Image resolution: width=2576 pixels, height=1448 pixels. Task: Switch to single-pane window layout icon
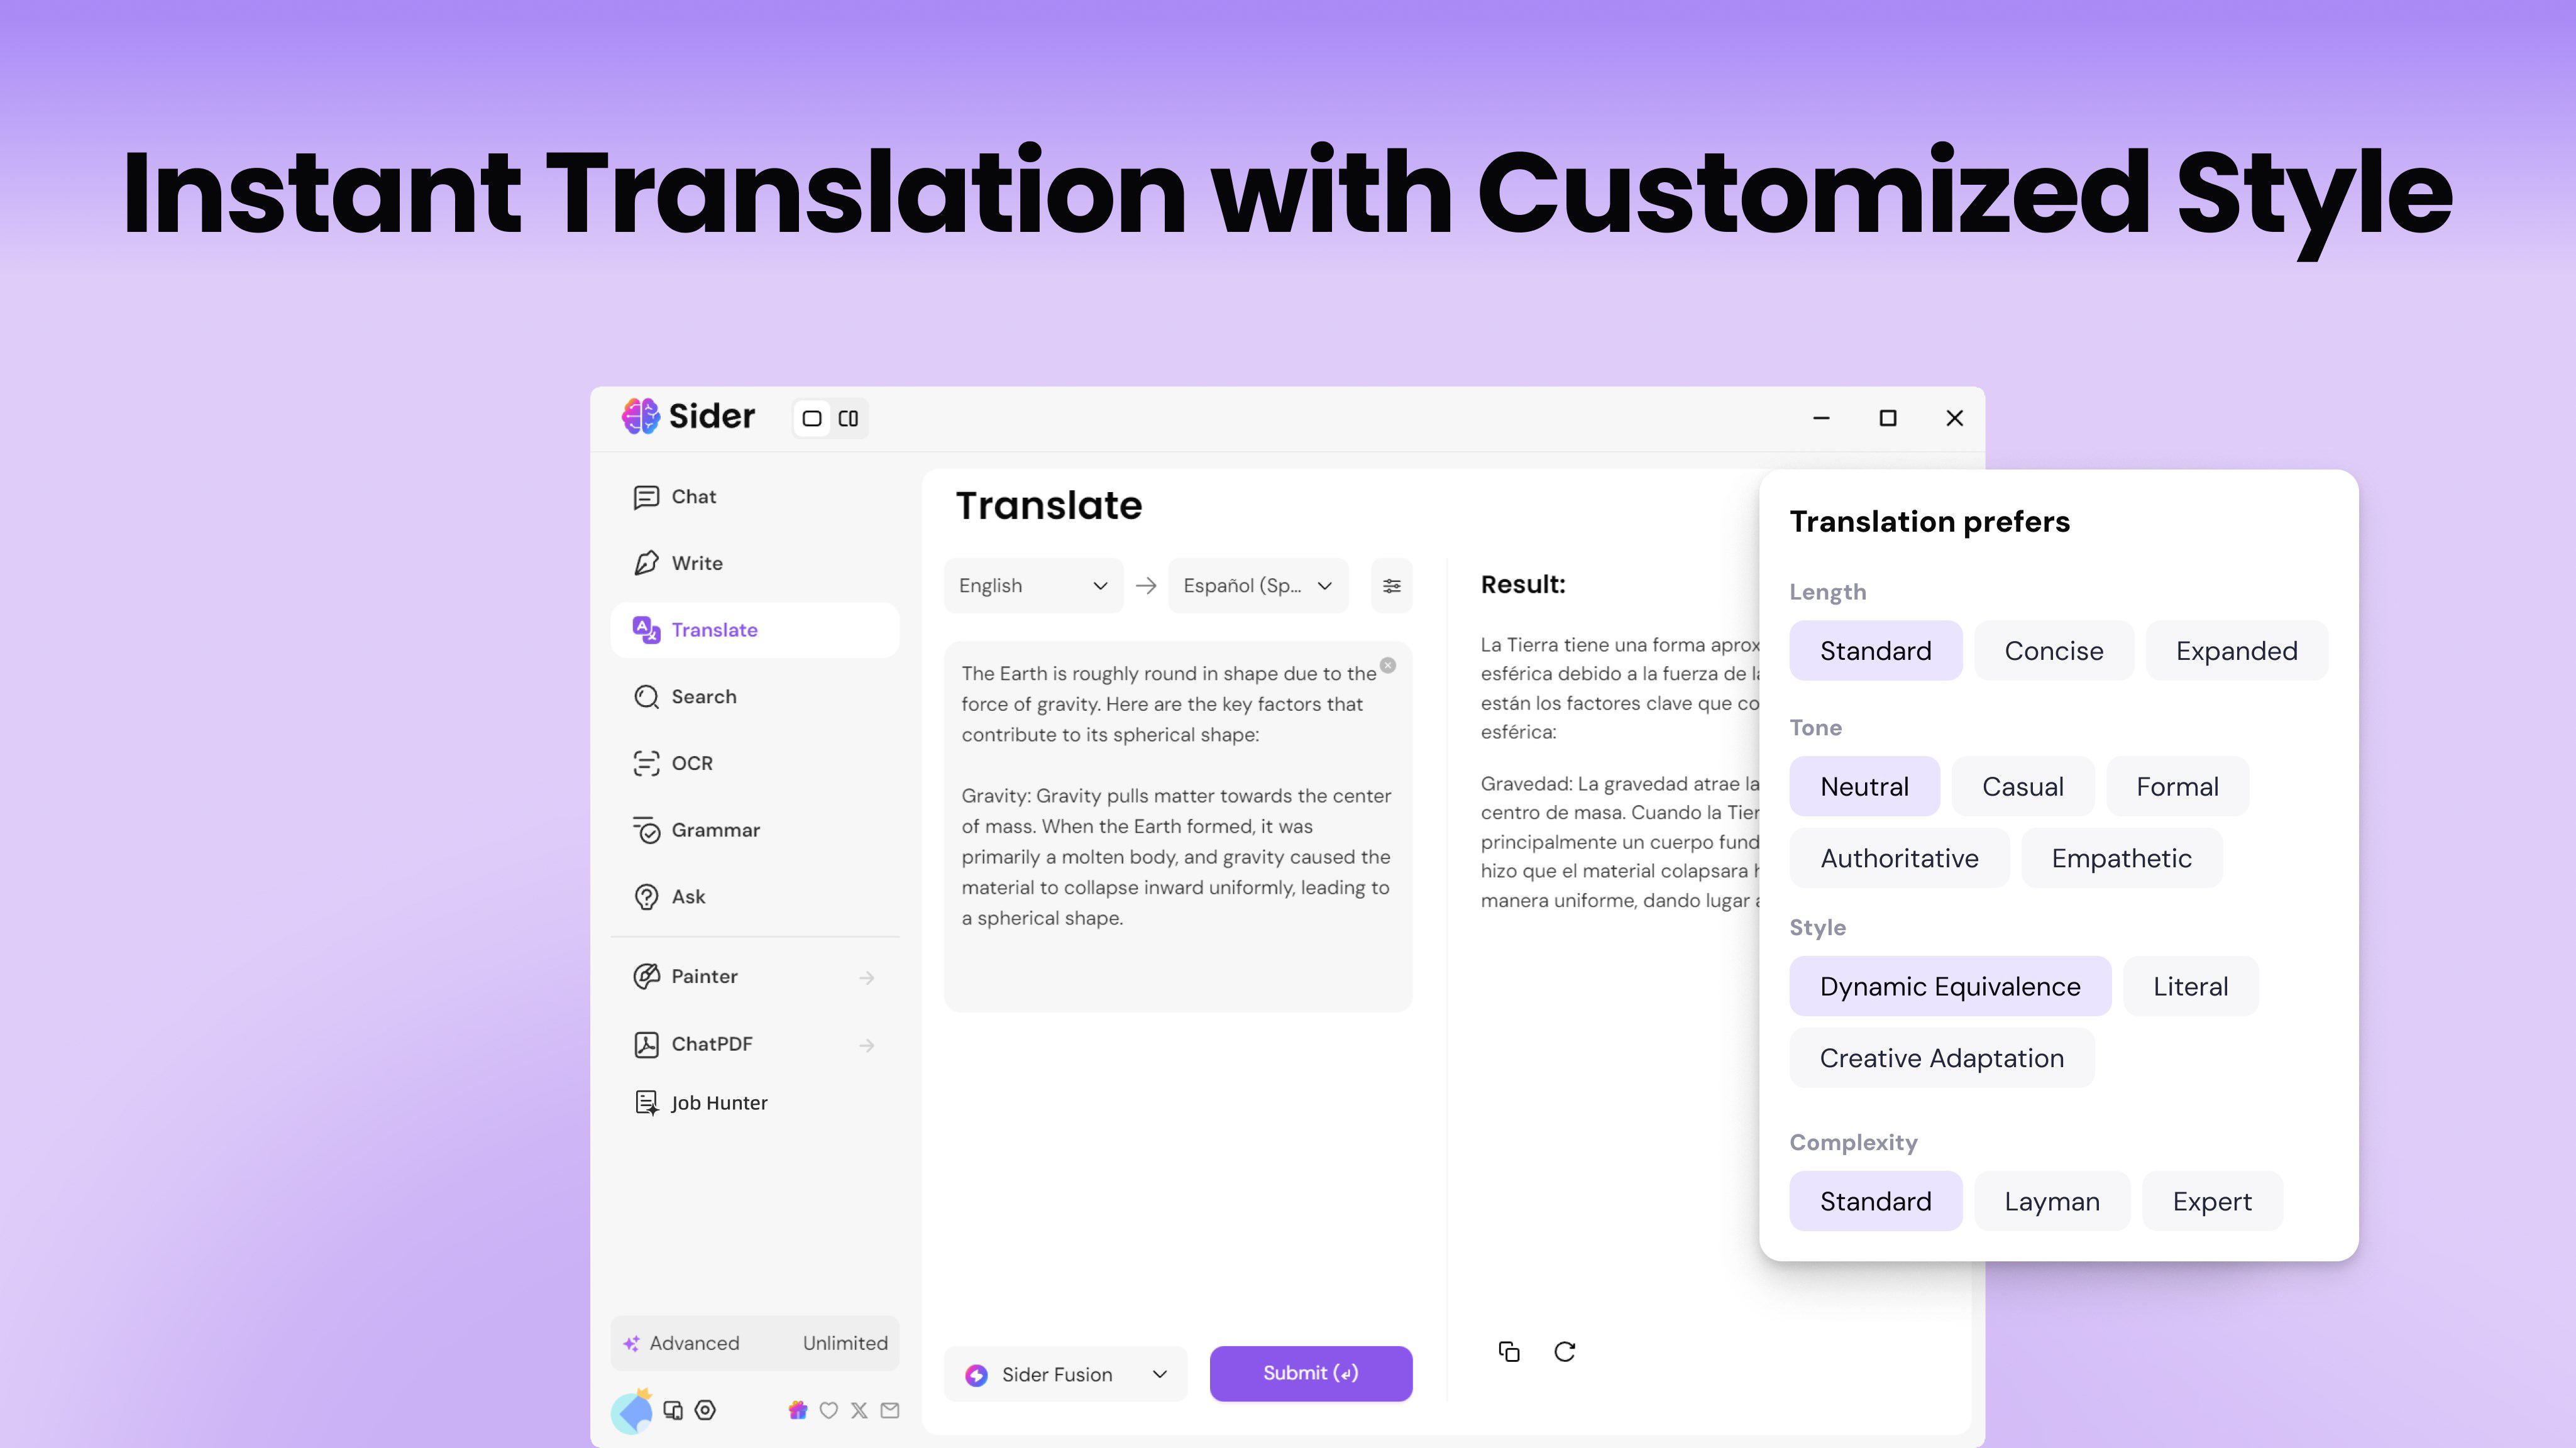[812, 418]
